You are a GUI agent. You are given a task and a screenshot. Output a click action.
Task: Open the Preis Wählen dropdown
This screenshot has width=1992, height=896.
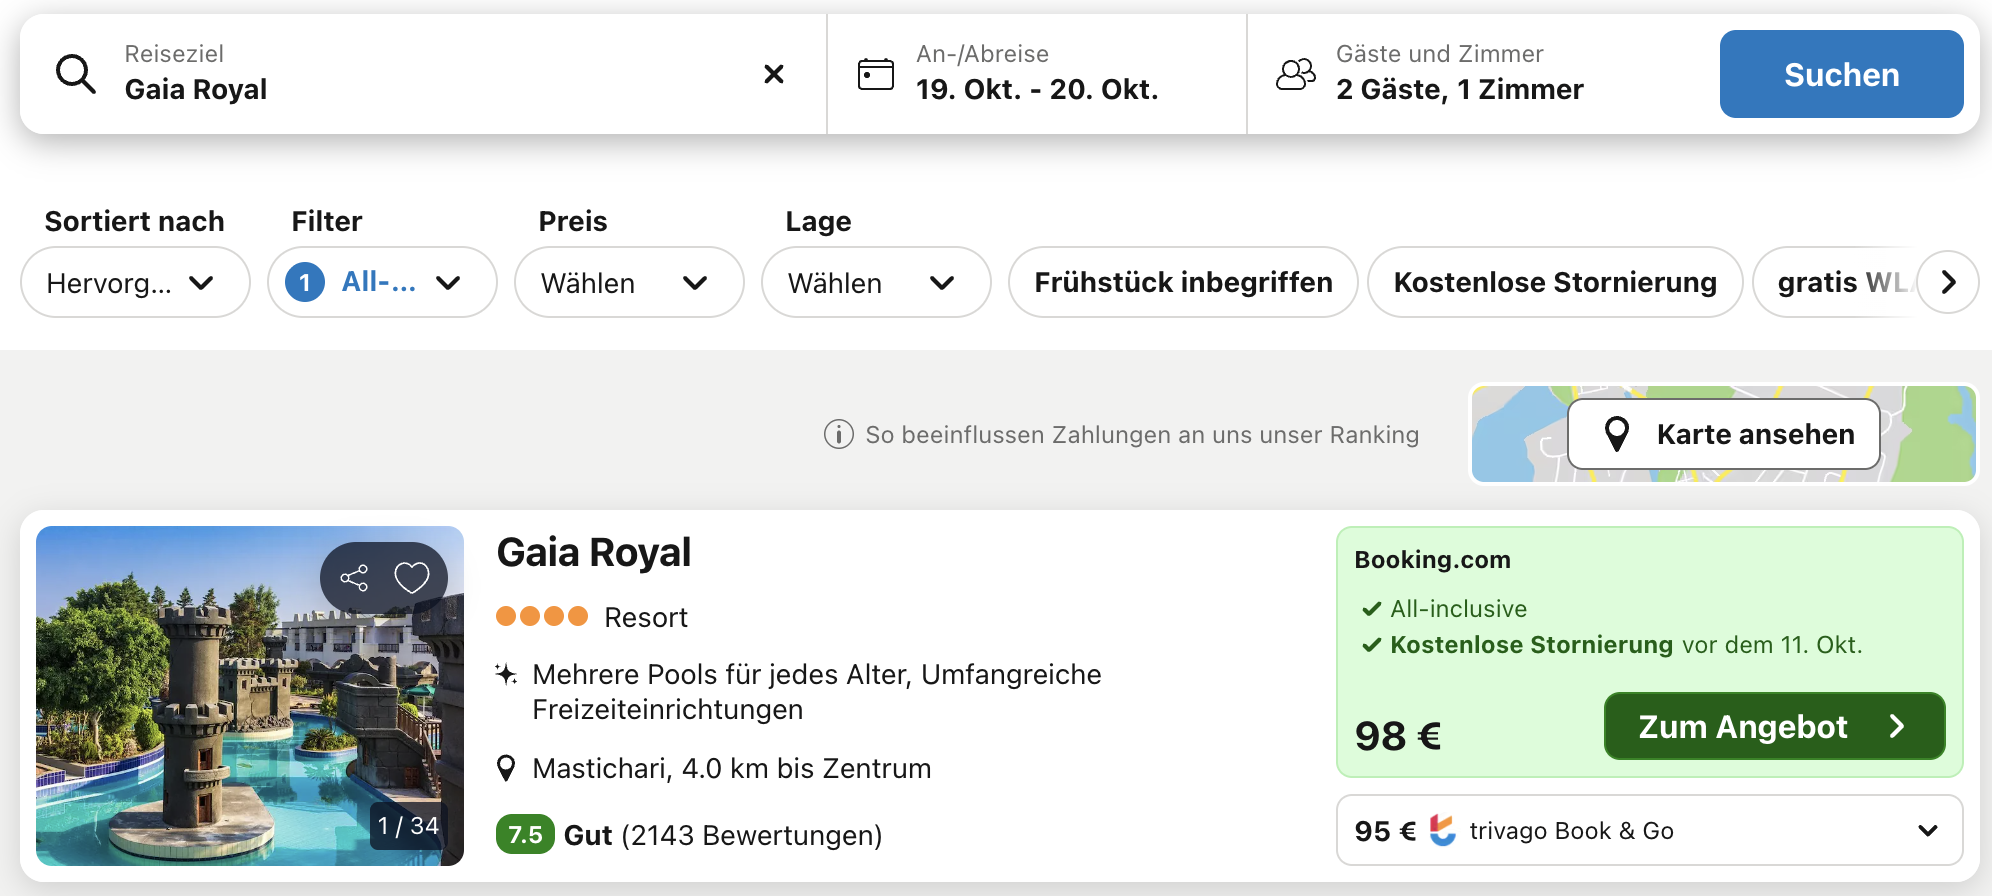(629, 282)
